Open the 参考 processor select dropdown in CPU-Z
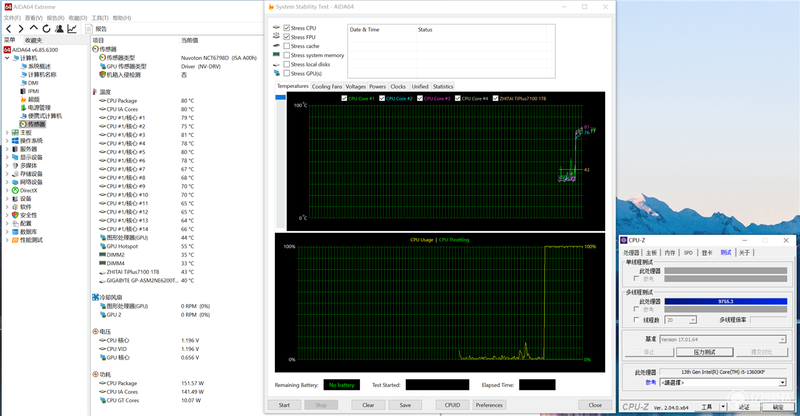Image resolution: width=800 pixels, height=416 pixels. click(782, 382)
